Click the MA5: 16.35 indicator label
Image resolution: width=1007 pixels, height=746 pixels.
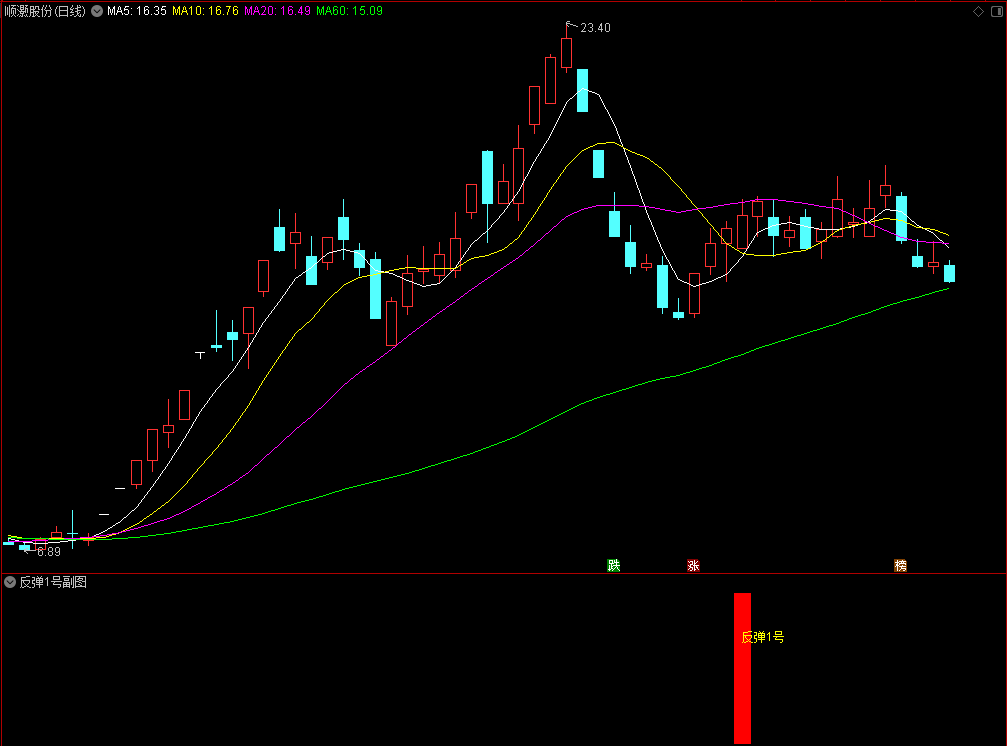[137, 11]
